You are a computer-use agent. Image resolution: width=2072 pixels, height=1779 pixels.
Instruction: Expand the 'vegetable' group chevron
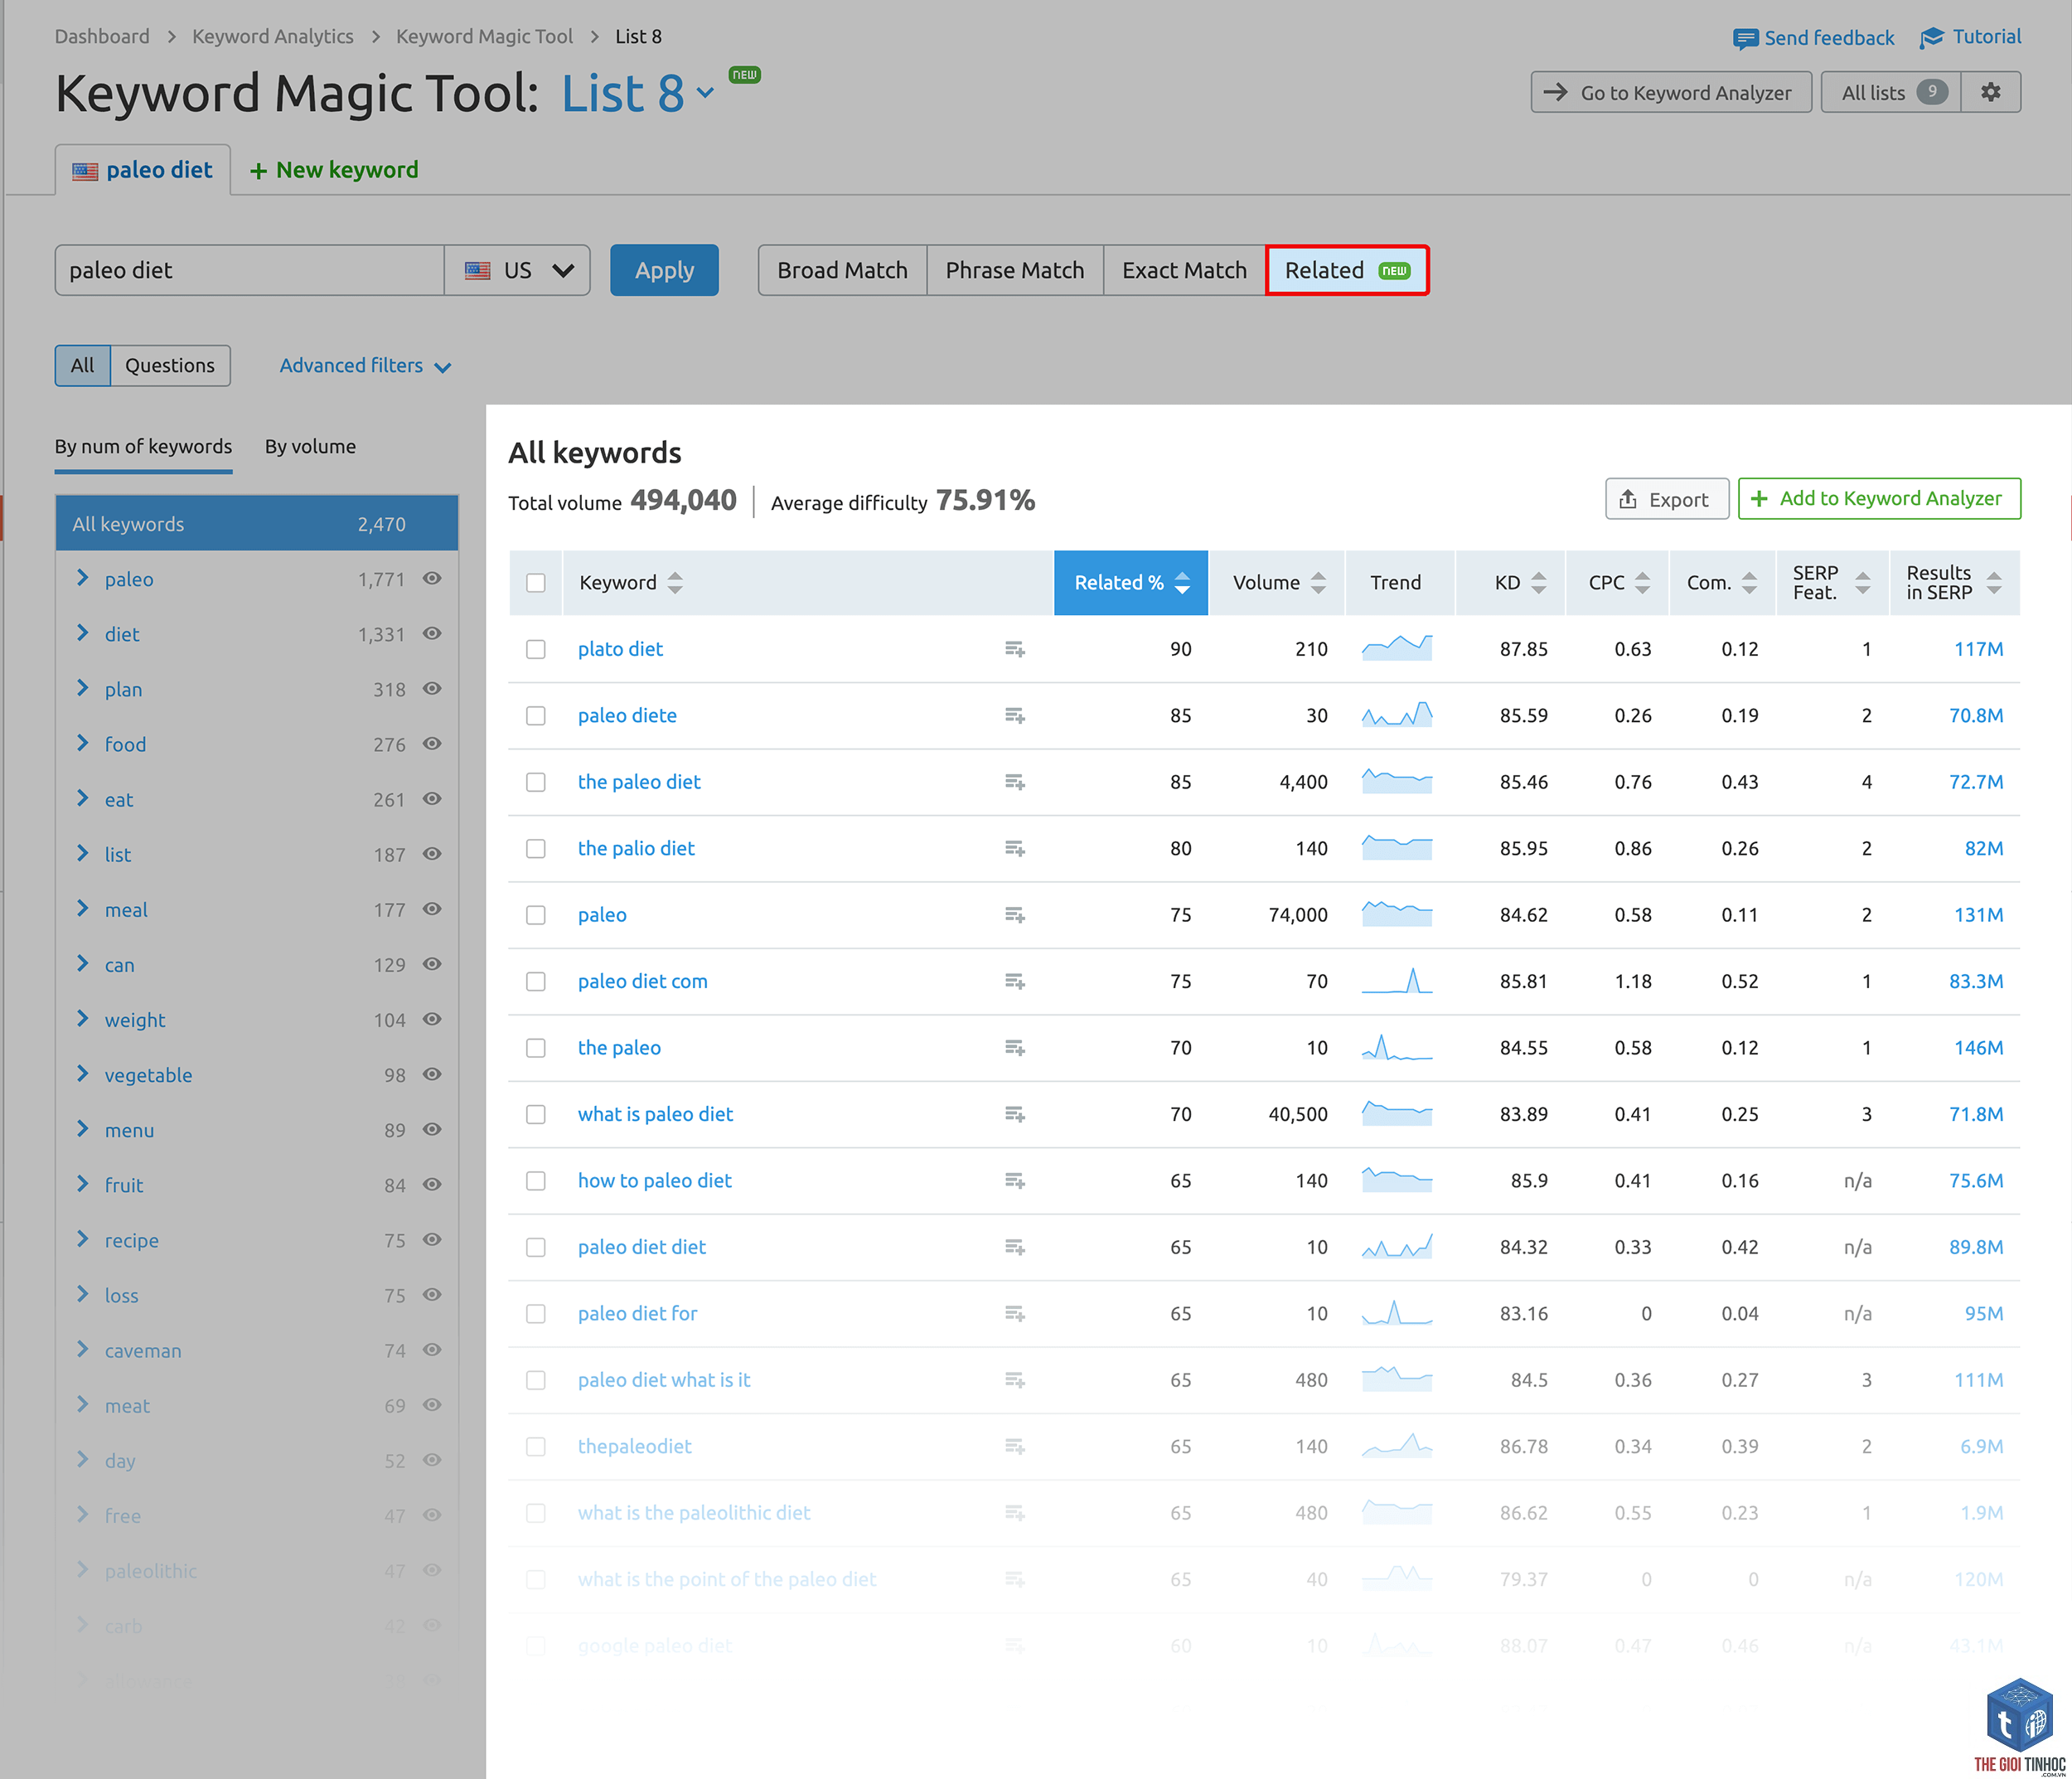click(83, 1074)
